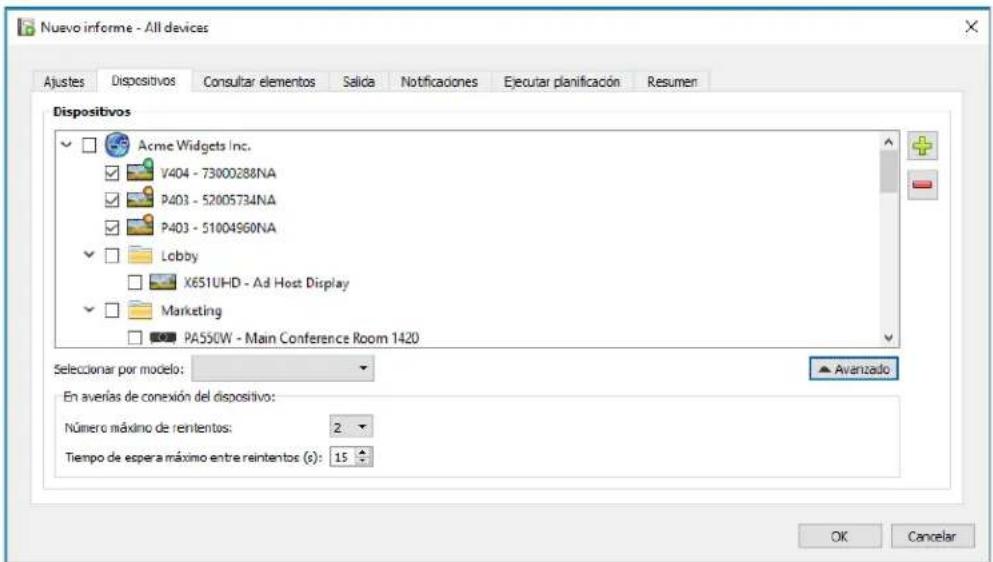Click the device list scroll up arrow
Viewport: 993px width, 562px height.
[889, 142]
